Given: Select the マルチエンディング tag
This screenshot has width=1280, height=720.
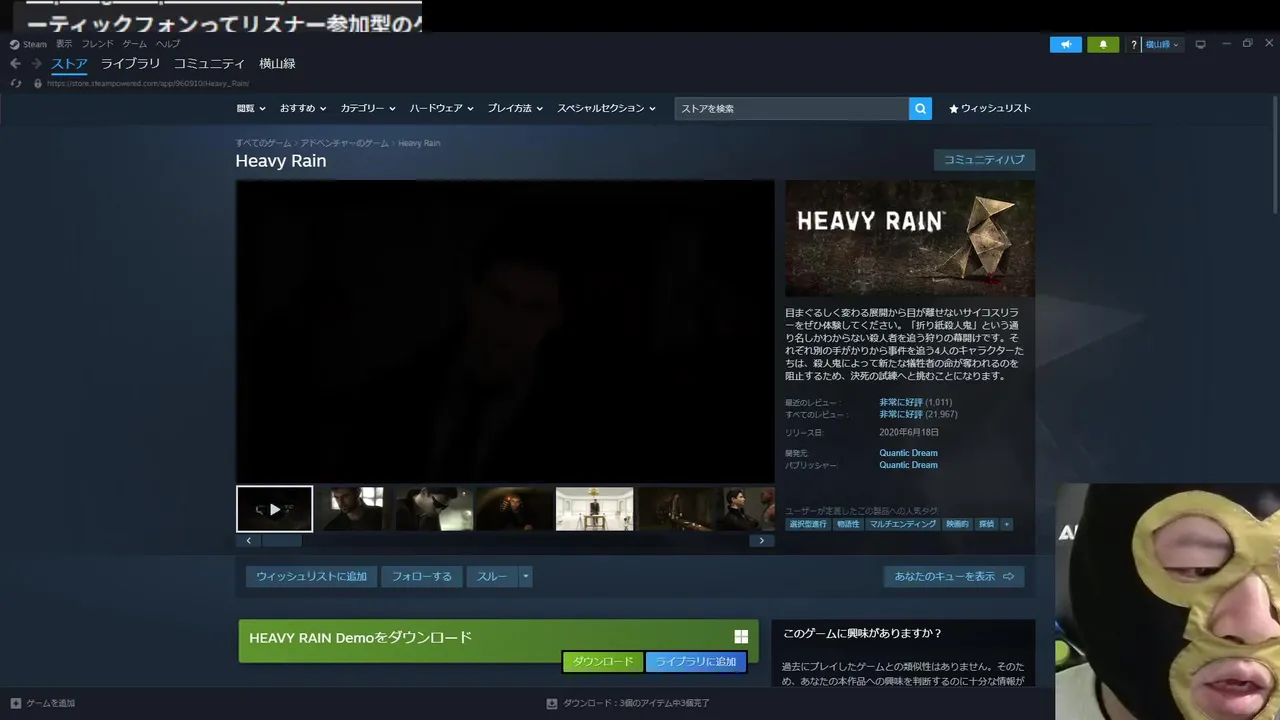Looking at the screenshot, I should tap(903, 524).
